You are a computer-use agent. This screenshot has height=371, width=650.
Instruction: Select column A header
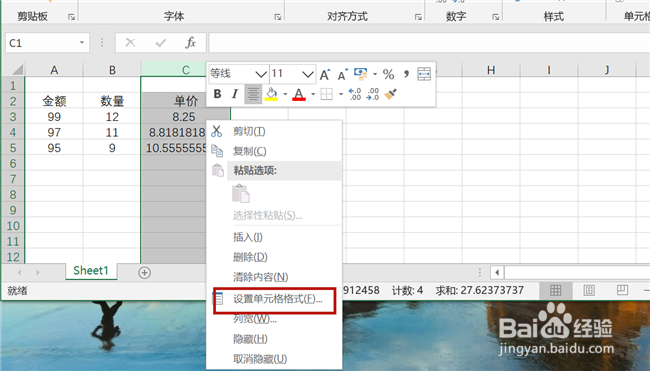coord(54,70)
